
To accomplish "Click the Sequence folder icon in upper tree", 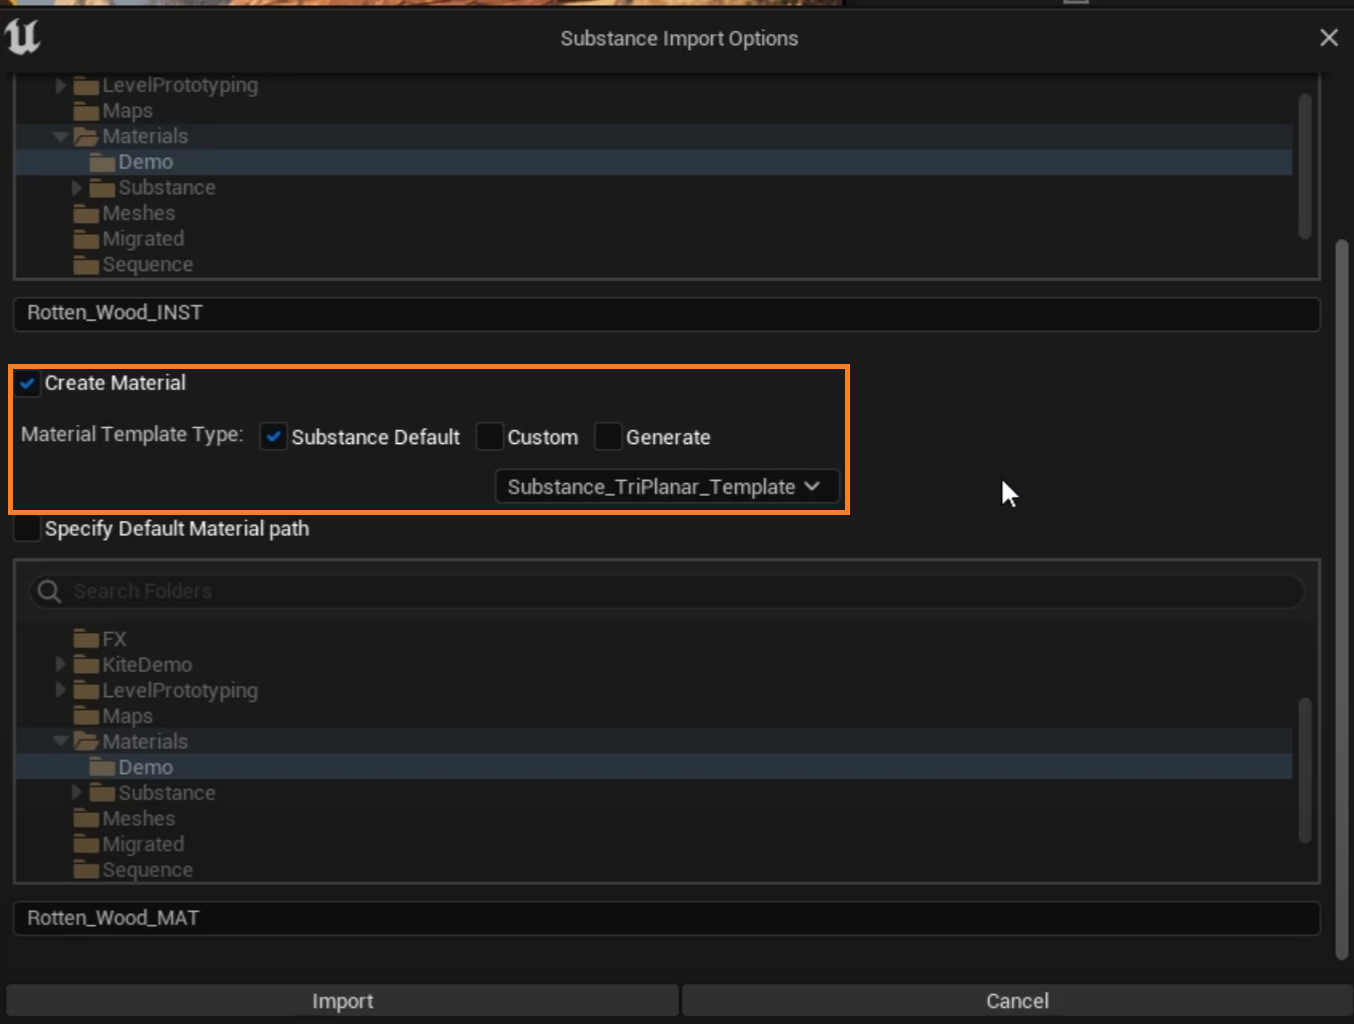I will click(87, 266).
